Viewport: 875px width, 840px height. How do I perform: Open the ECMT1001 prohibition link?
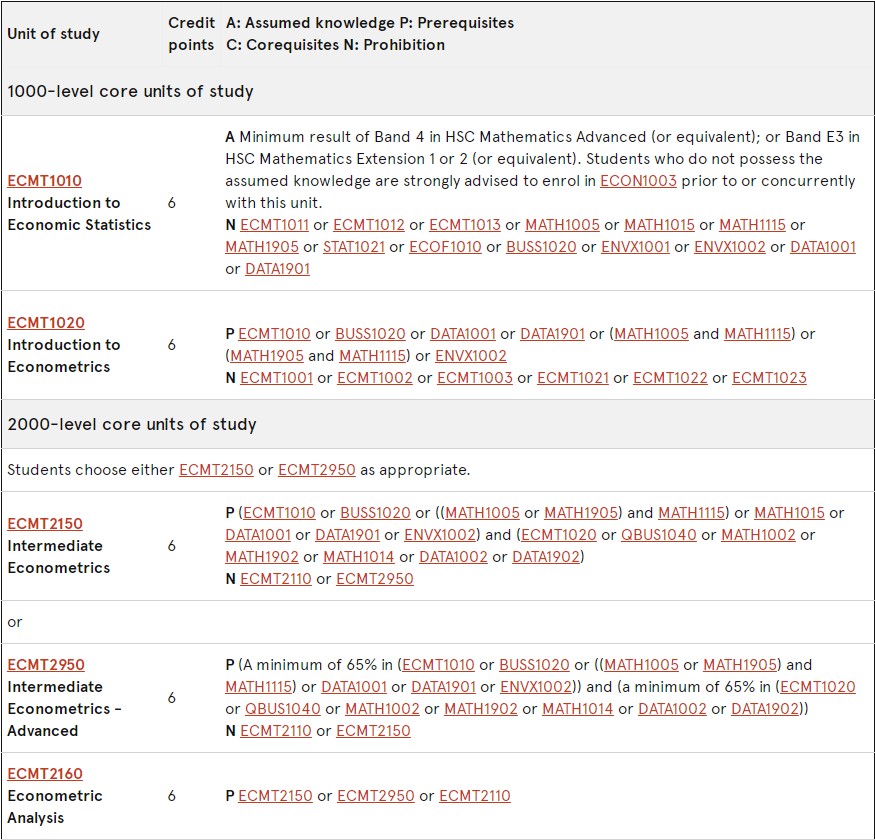click(x=276, y=378)
